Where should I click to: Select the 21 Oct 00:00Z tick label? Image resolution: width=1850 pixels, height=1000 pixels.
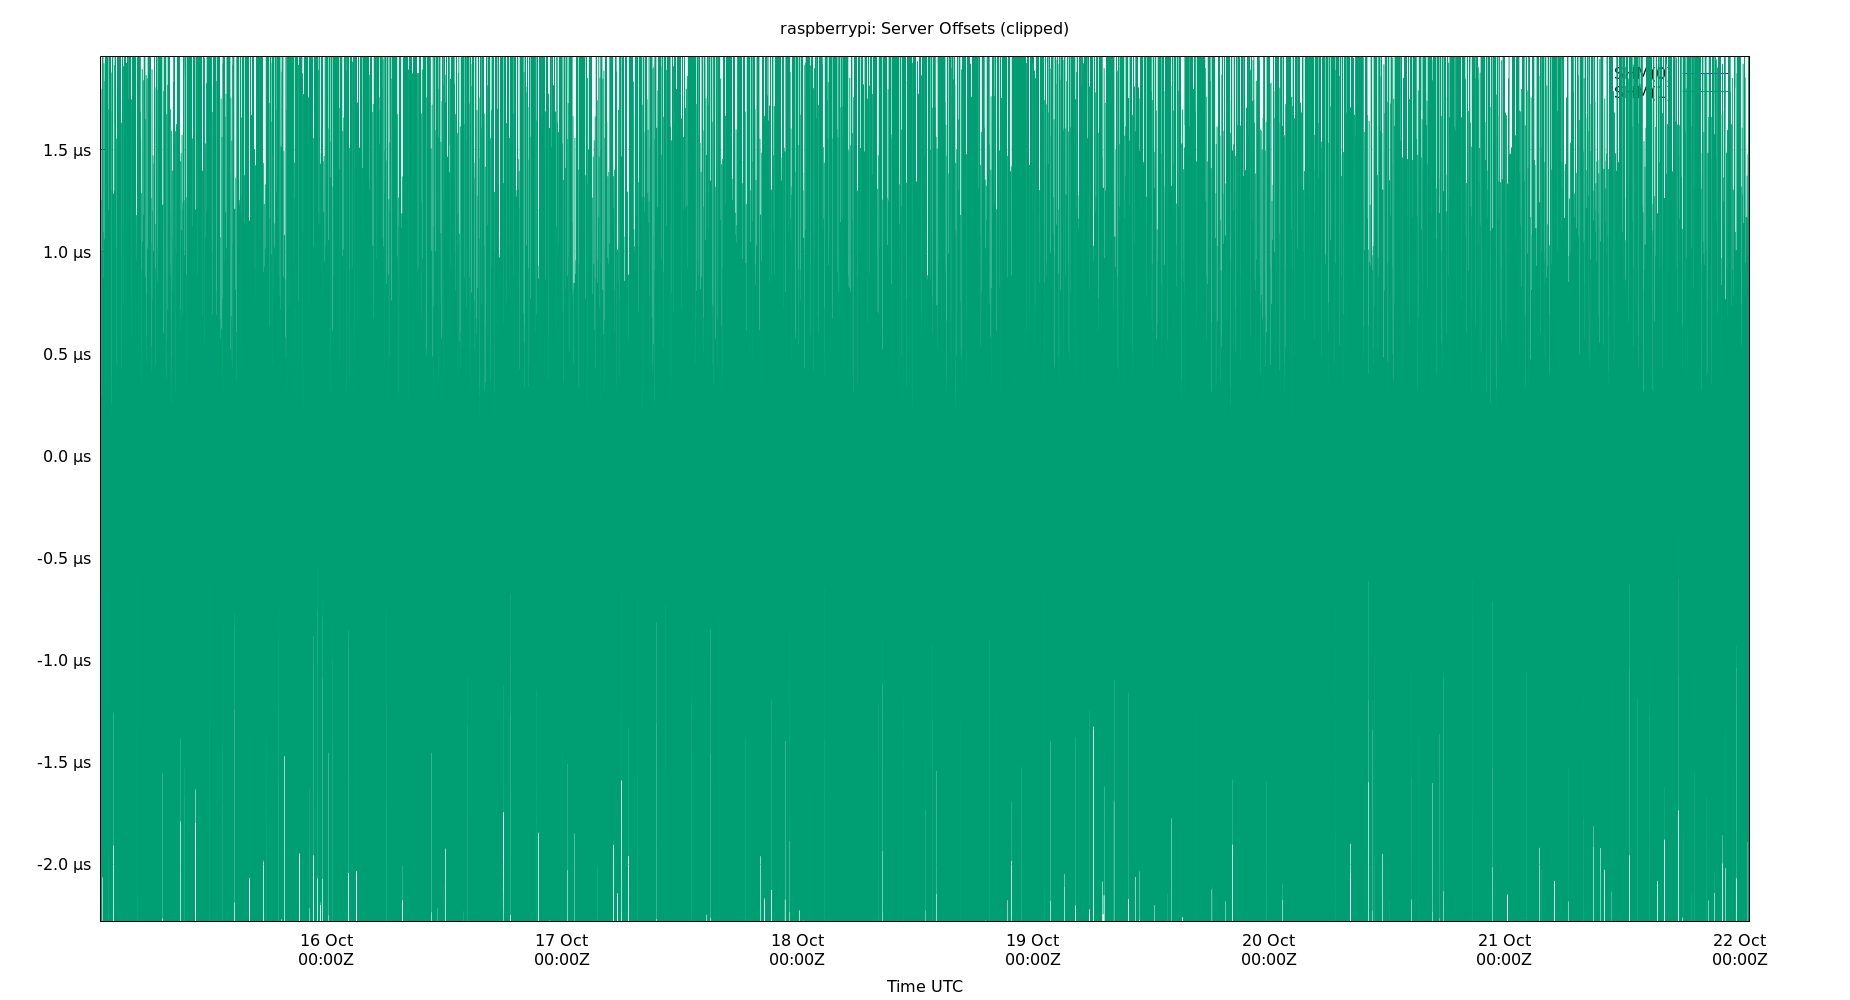coord(1504,950)
